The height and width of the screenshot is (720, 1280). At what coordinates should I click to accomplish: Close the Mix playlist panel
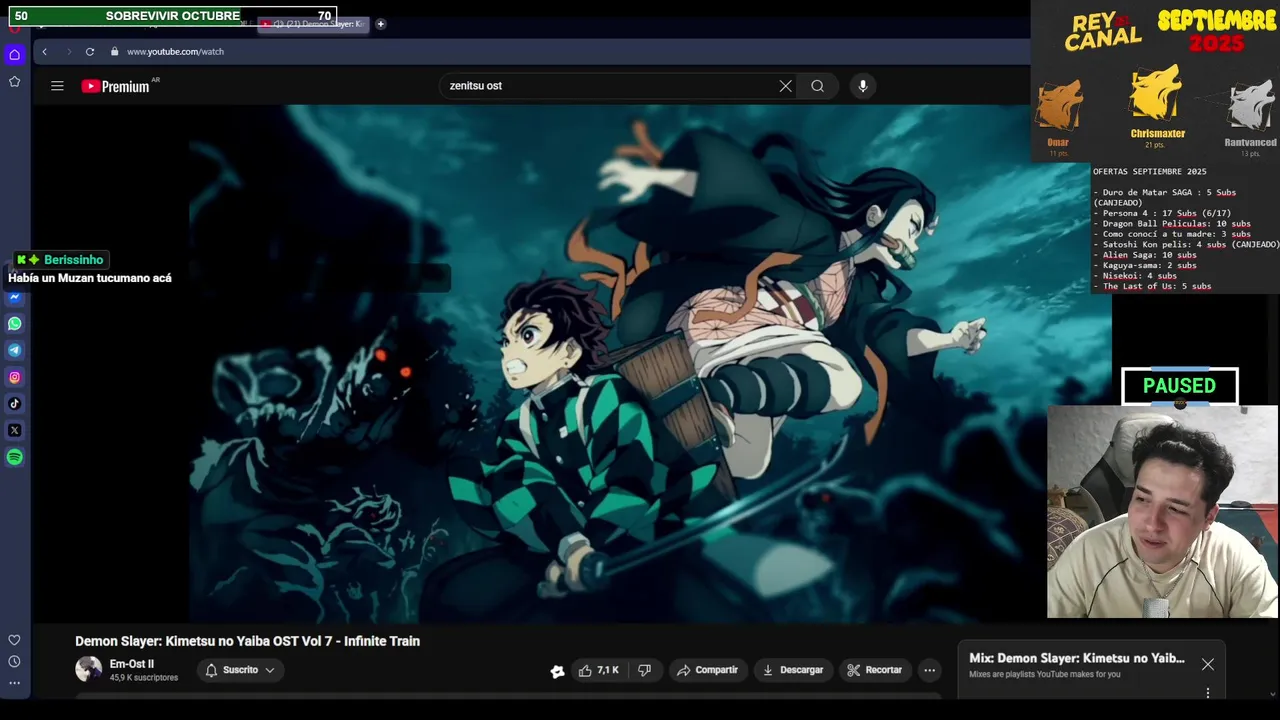(x=1208, y=665)
